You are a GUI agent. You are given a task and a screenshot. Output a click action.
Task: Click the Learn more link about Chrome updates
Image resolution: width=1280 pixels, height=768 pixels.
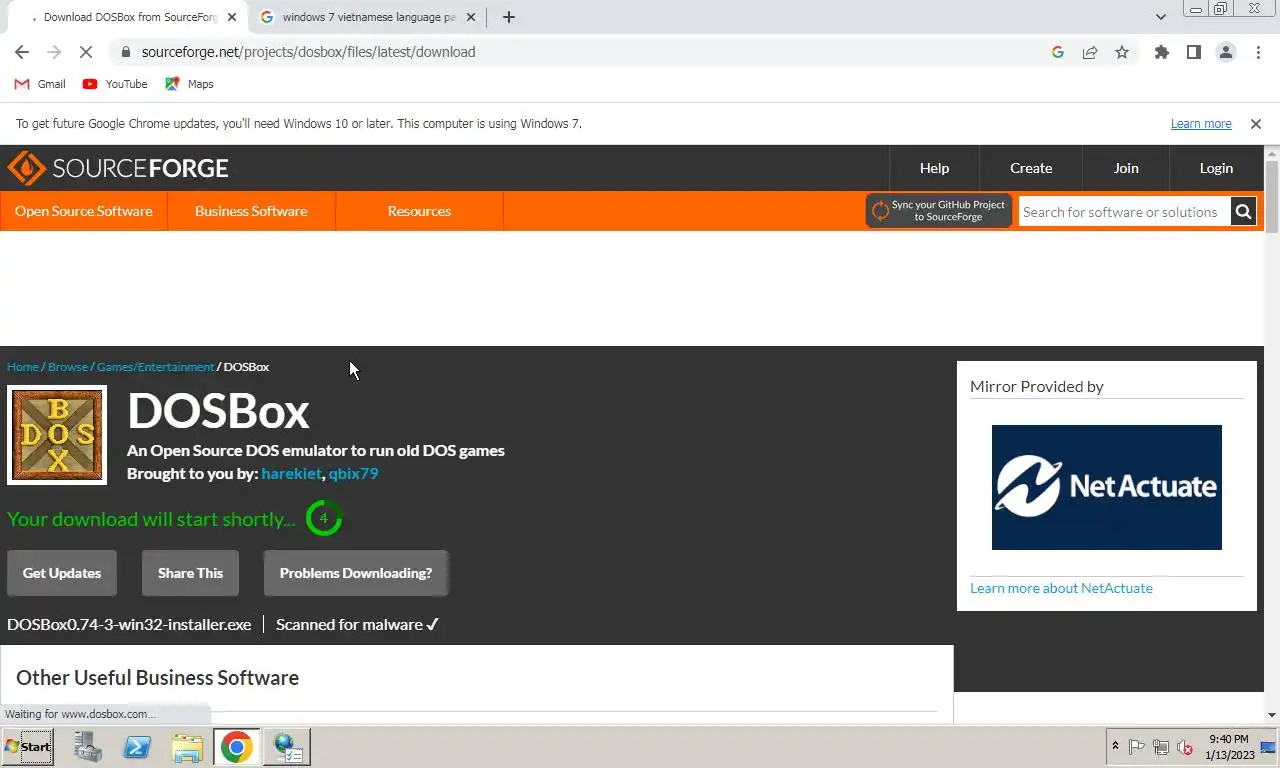click(x=1201, y=124)
